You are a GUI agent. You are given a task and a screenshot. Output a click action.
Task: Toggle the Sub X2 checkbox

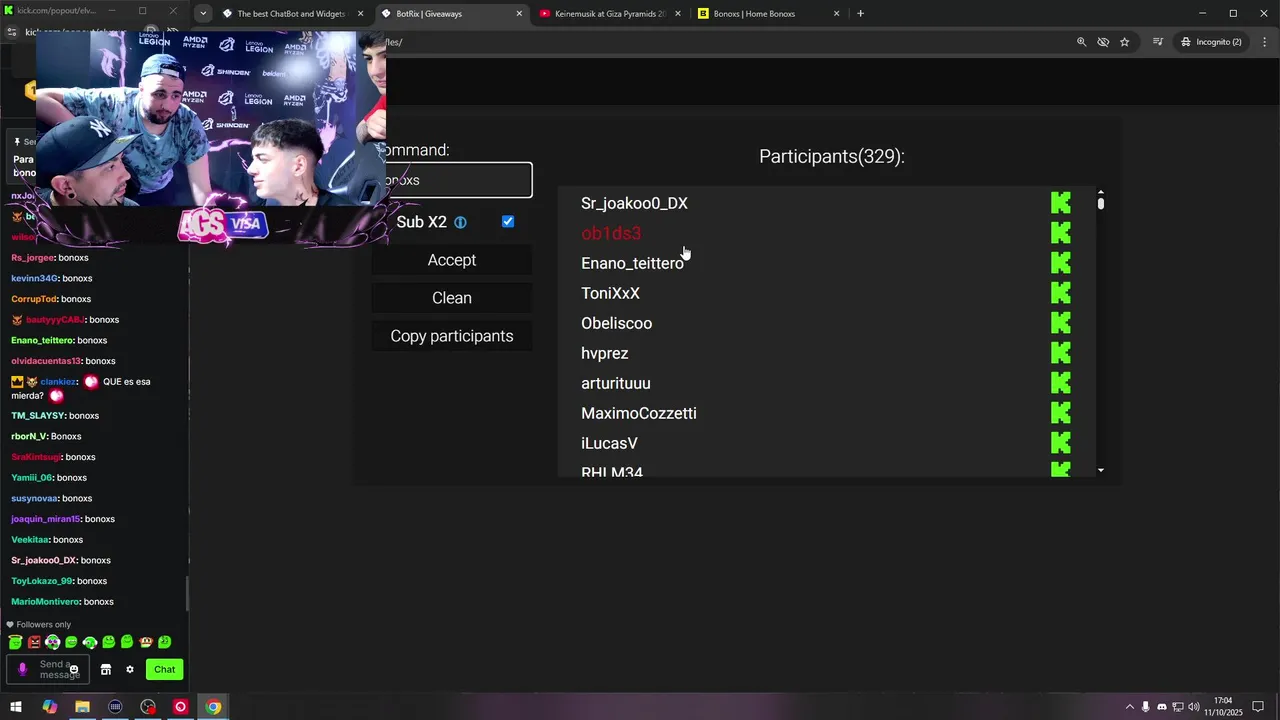508,221
